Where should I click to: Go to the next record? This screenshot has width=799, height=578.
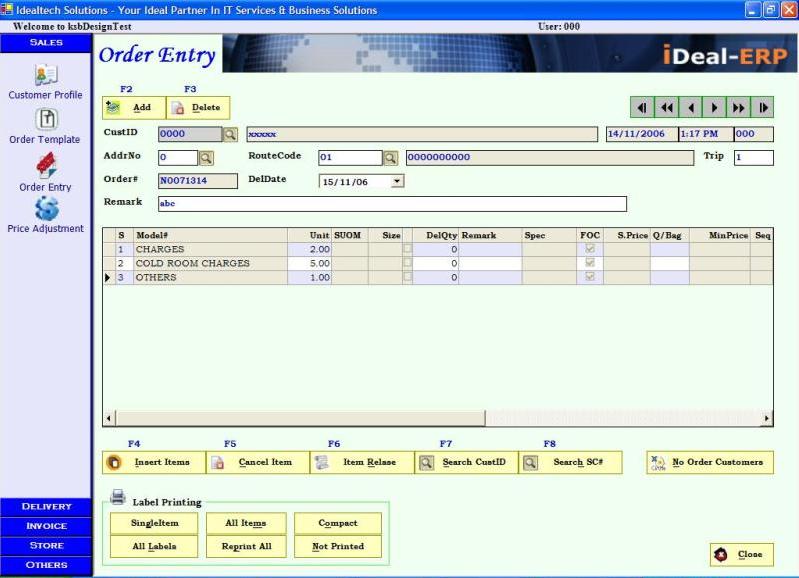click(714, 108)
